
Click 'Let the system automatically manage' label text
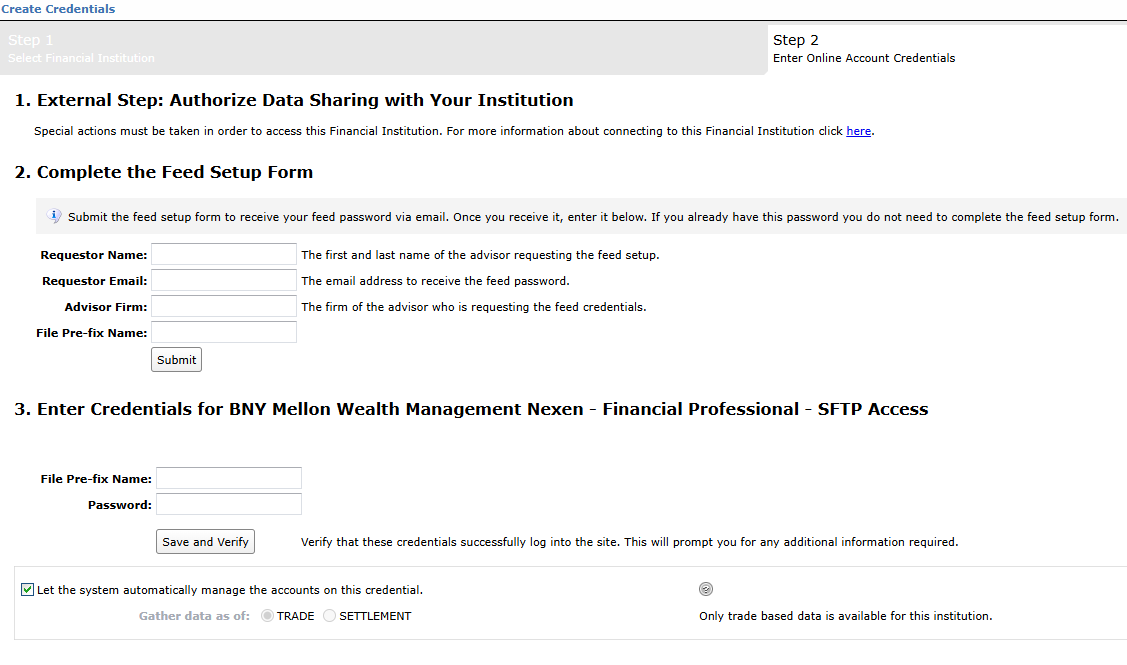[230, 590]
